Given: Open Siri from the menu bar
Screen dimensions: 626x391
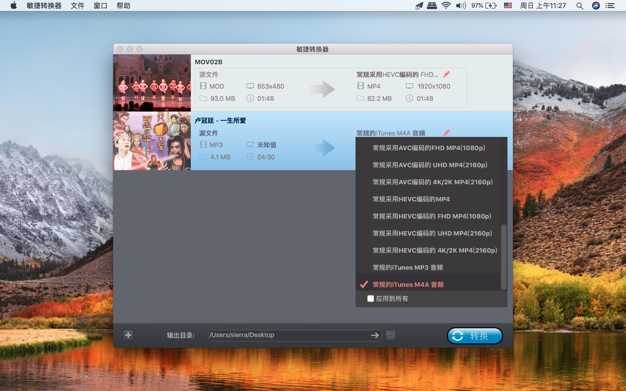Looking at the screenshot, I should point(596,6).
